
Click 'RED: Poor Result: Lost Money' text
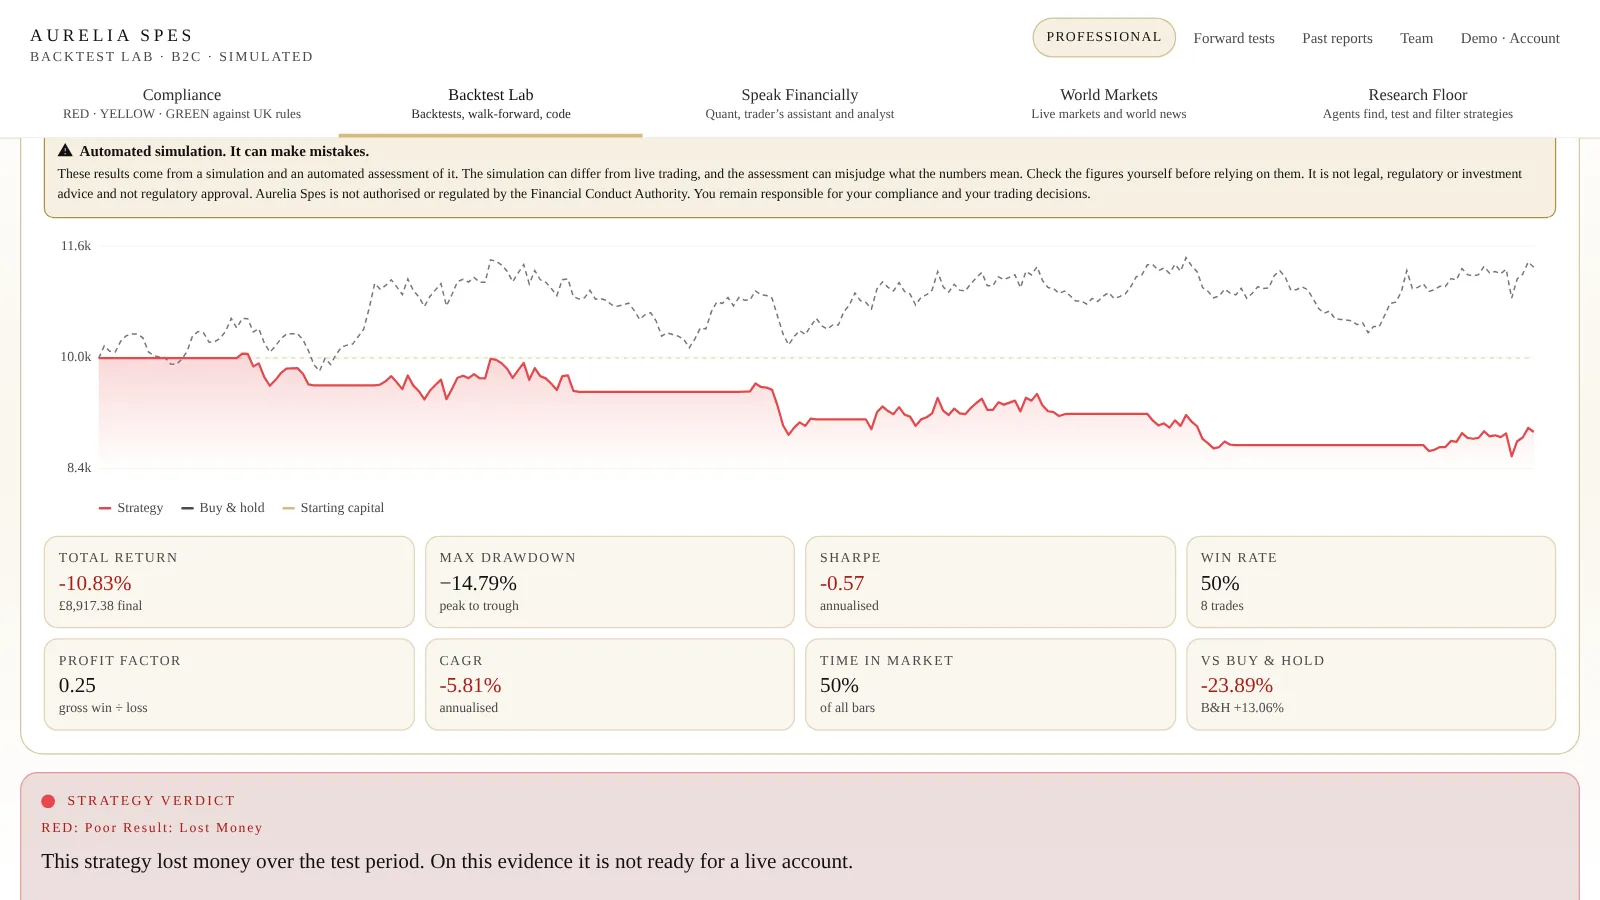[152, 828]
